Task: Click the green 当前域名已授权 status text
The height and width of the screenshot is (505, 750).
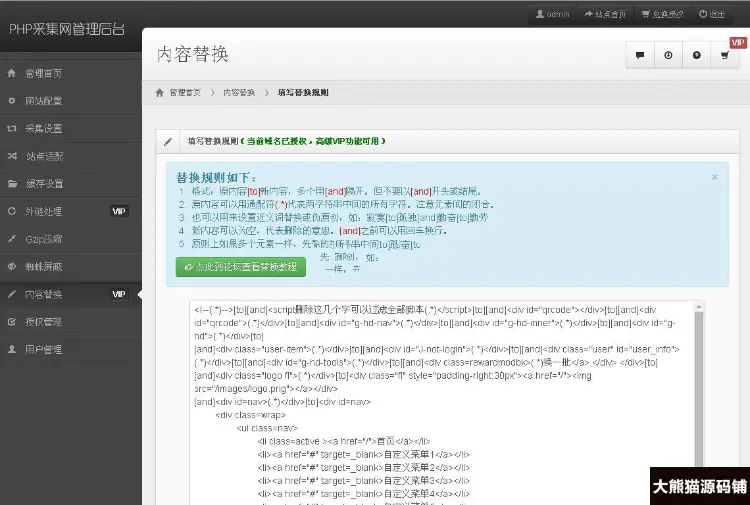Action: [313, 141]
